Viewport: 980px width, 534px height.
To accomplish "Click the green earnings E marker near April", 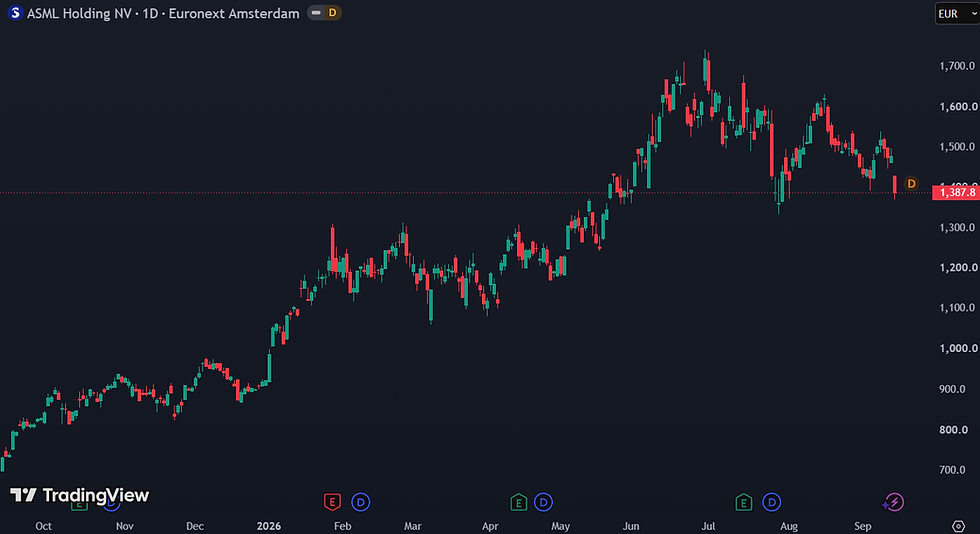I will (518, 501).
